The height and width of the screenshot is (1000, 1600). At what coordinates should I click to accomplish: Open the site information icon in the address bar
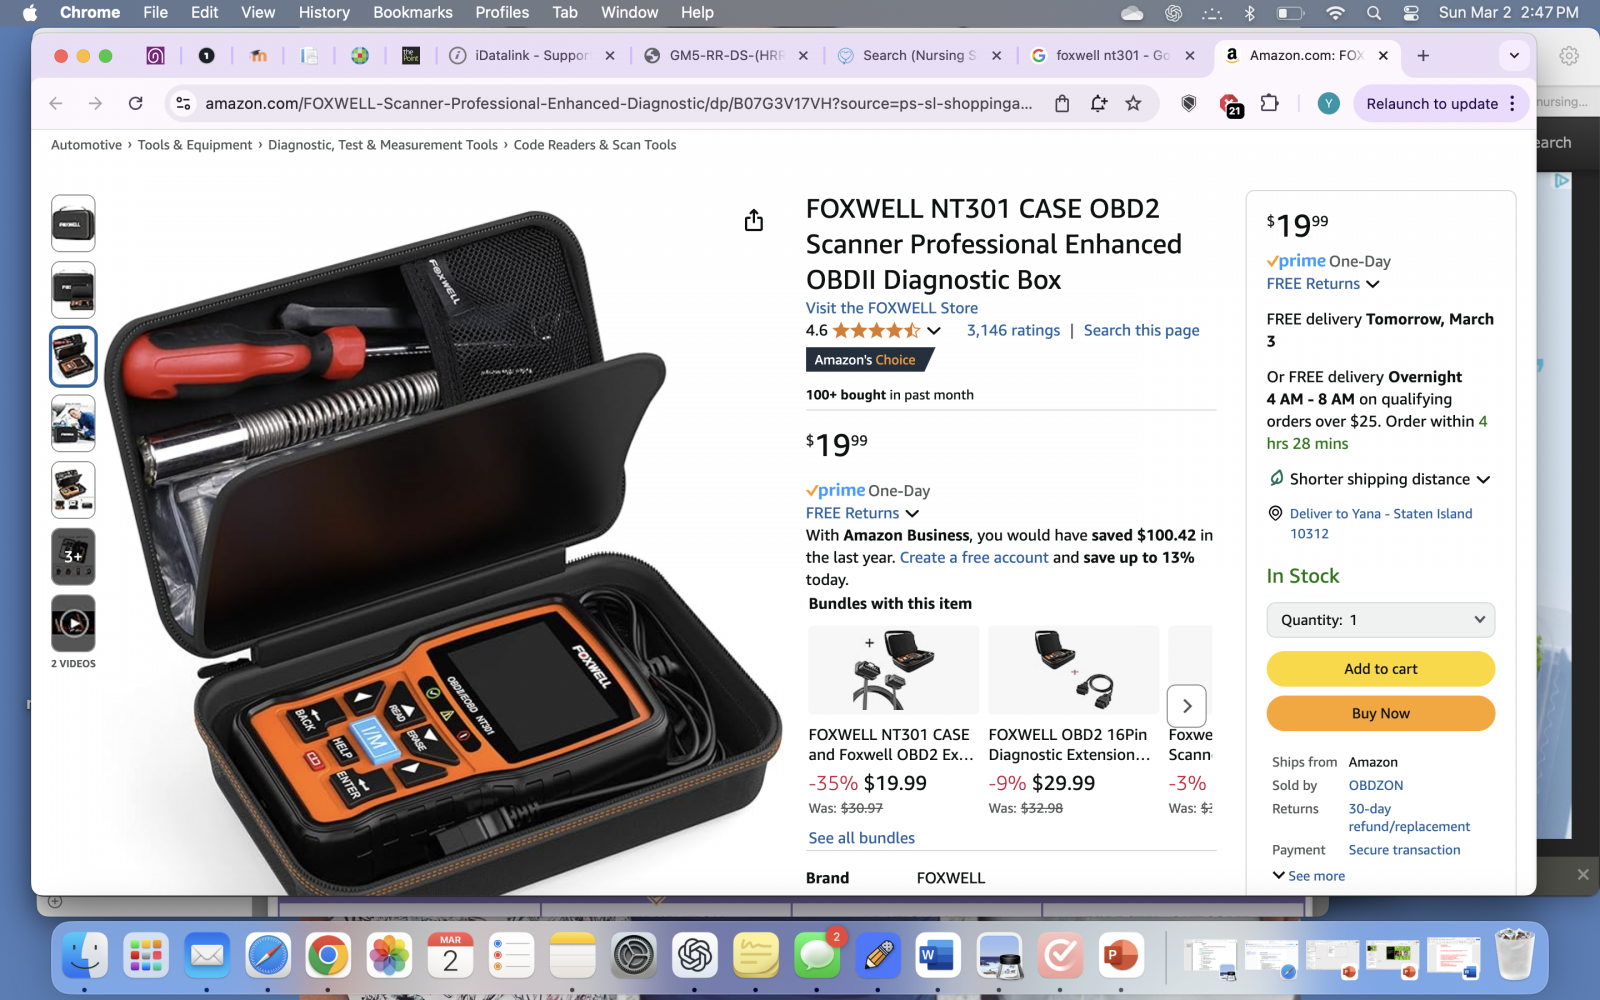pos(183,103)
